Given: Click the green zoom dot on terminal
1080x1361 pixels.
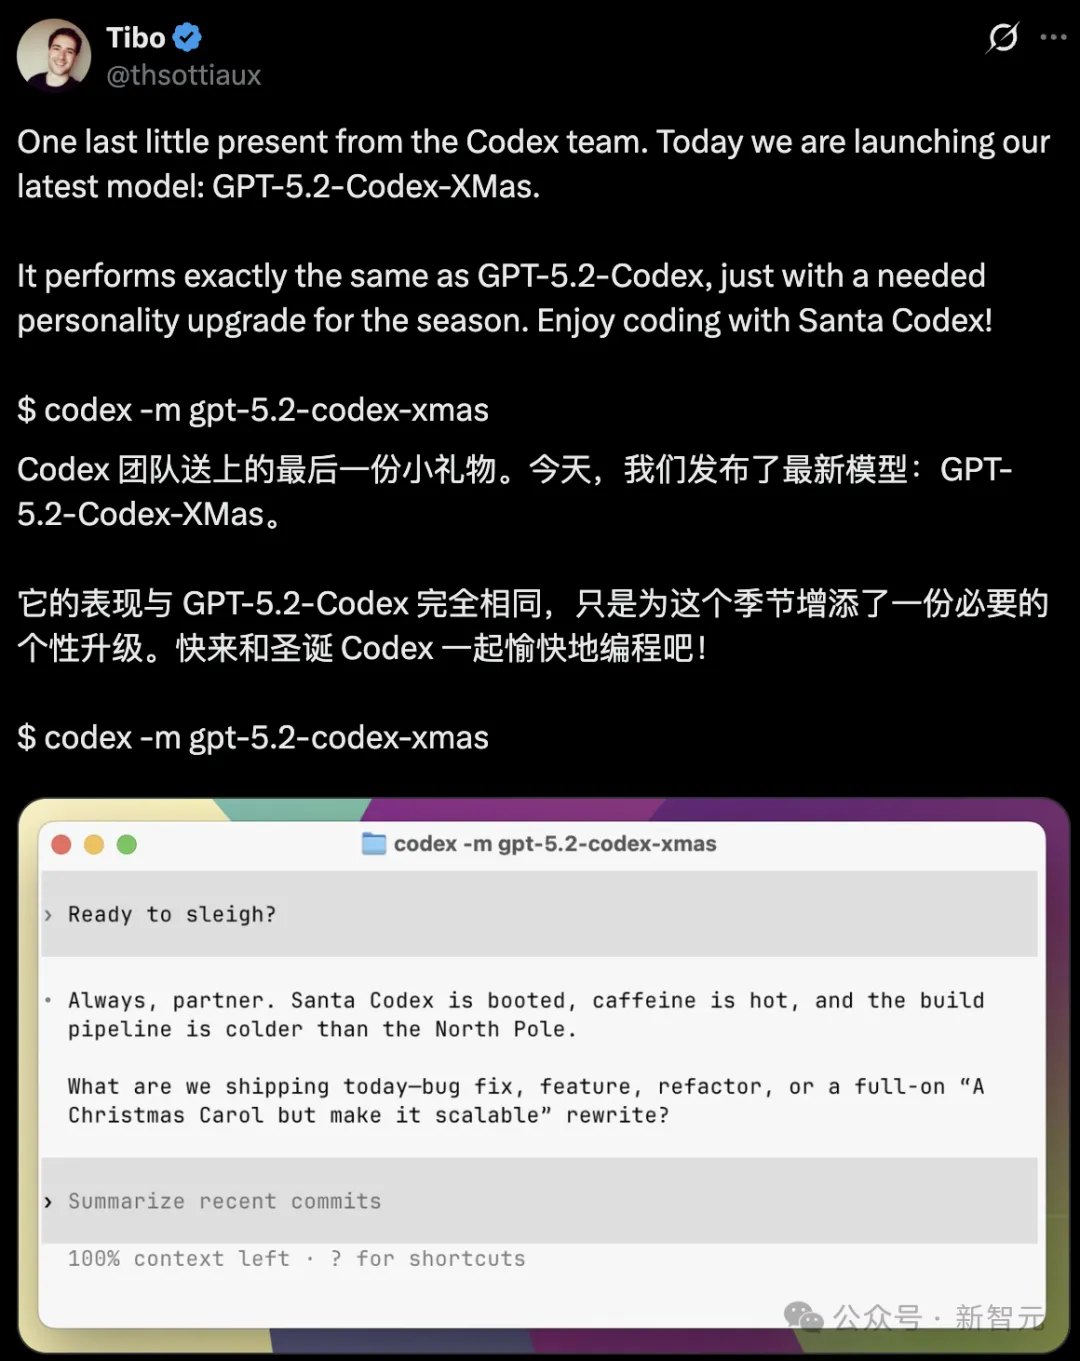Looking at the screenshot, I should pyautogui.click(x=127, y=844).
